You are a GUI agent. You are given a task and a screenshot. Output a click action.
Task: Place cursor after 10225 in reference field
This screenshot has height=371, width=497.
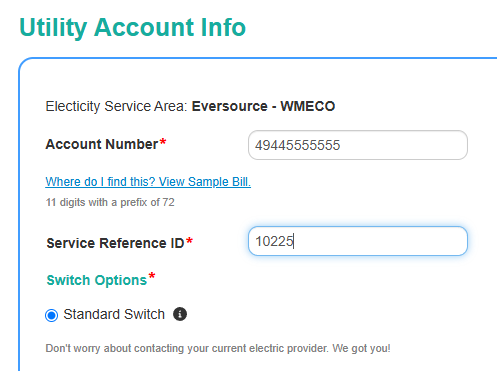point(294,241)
